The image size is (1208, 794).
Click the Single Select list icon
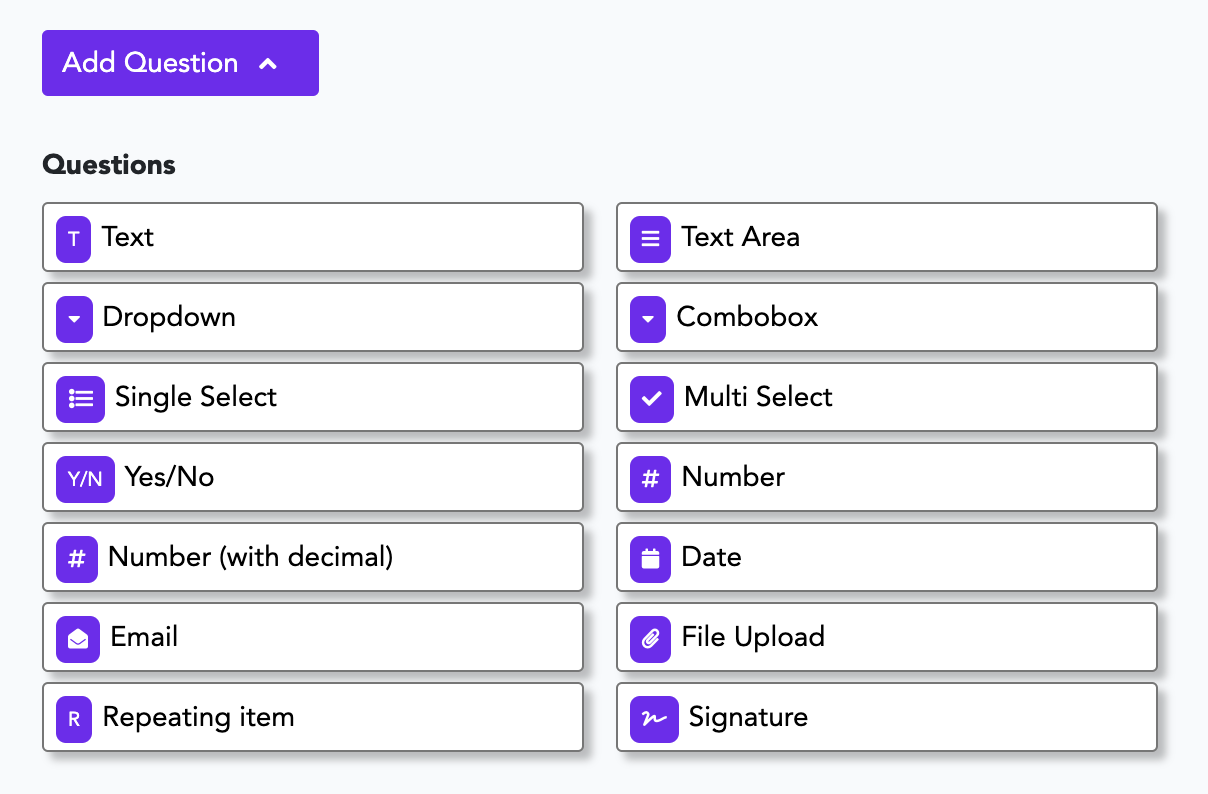point(80,398)
